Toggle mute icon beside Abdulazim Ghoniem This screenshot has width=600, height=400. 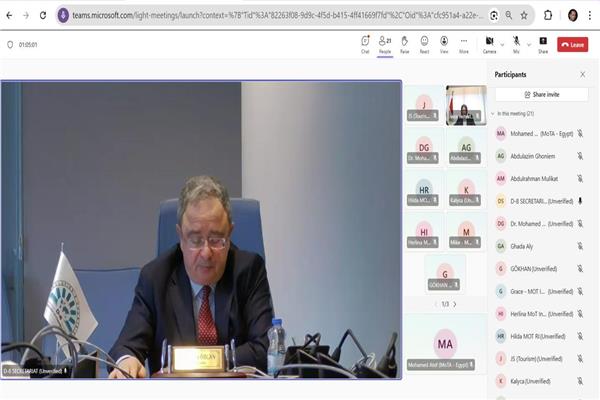(x=580, y=156)
